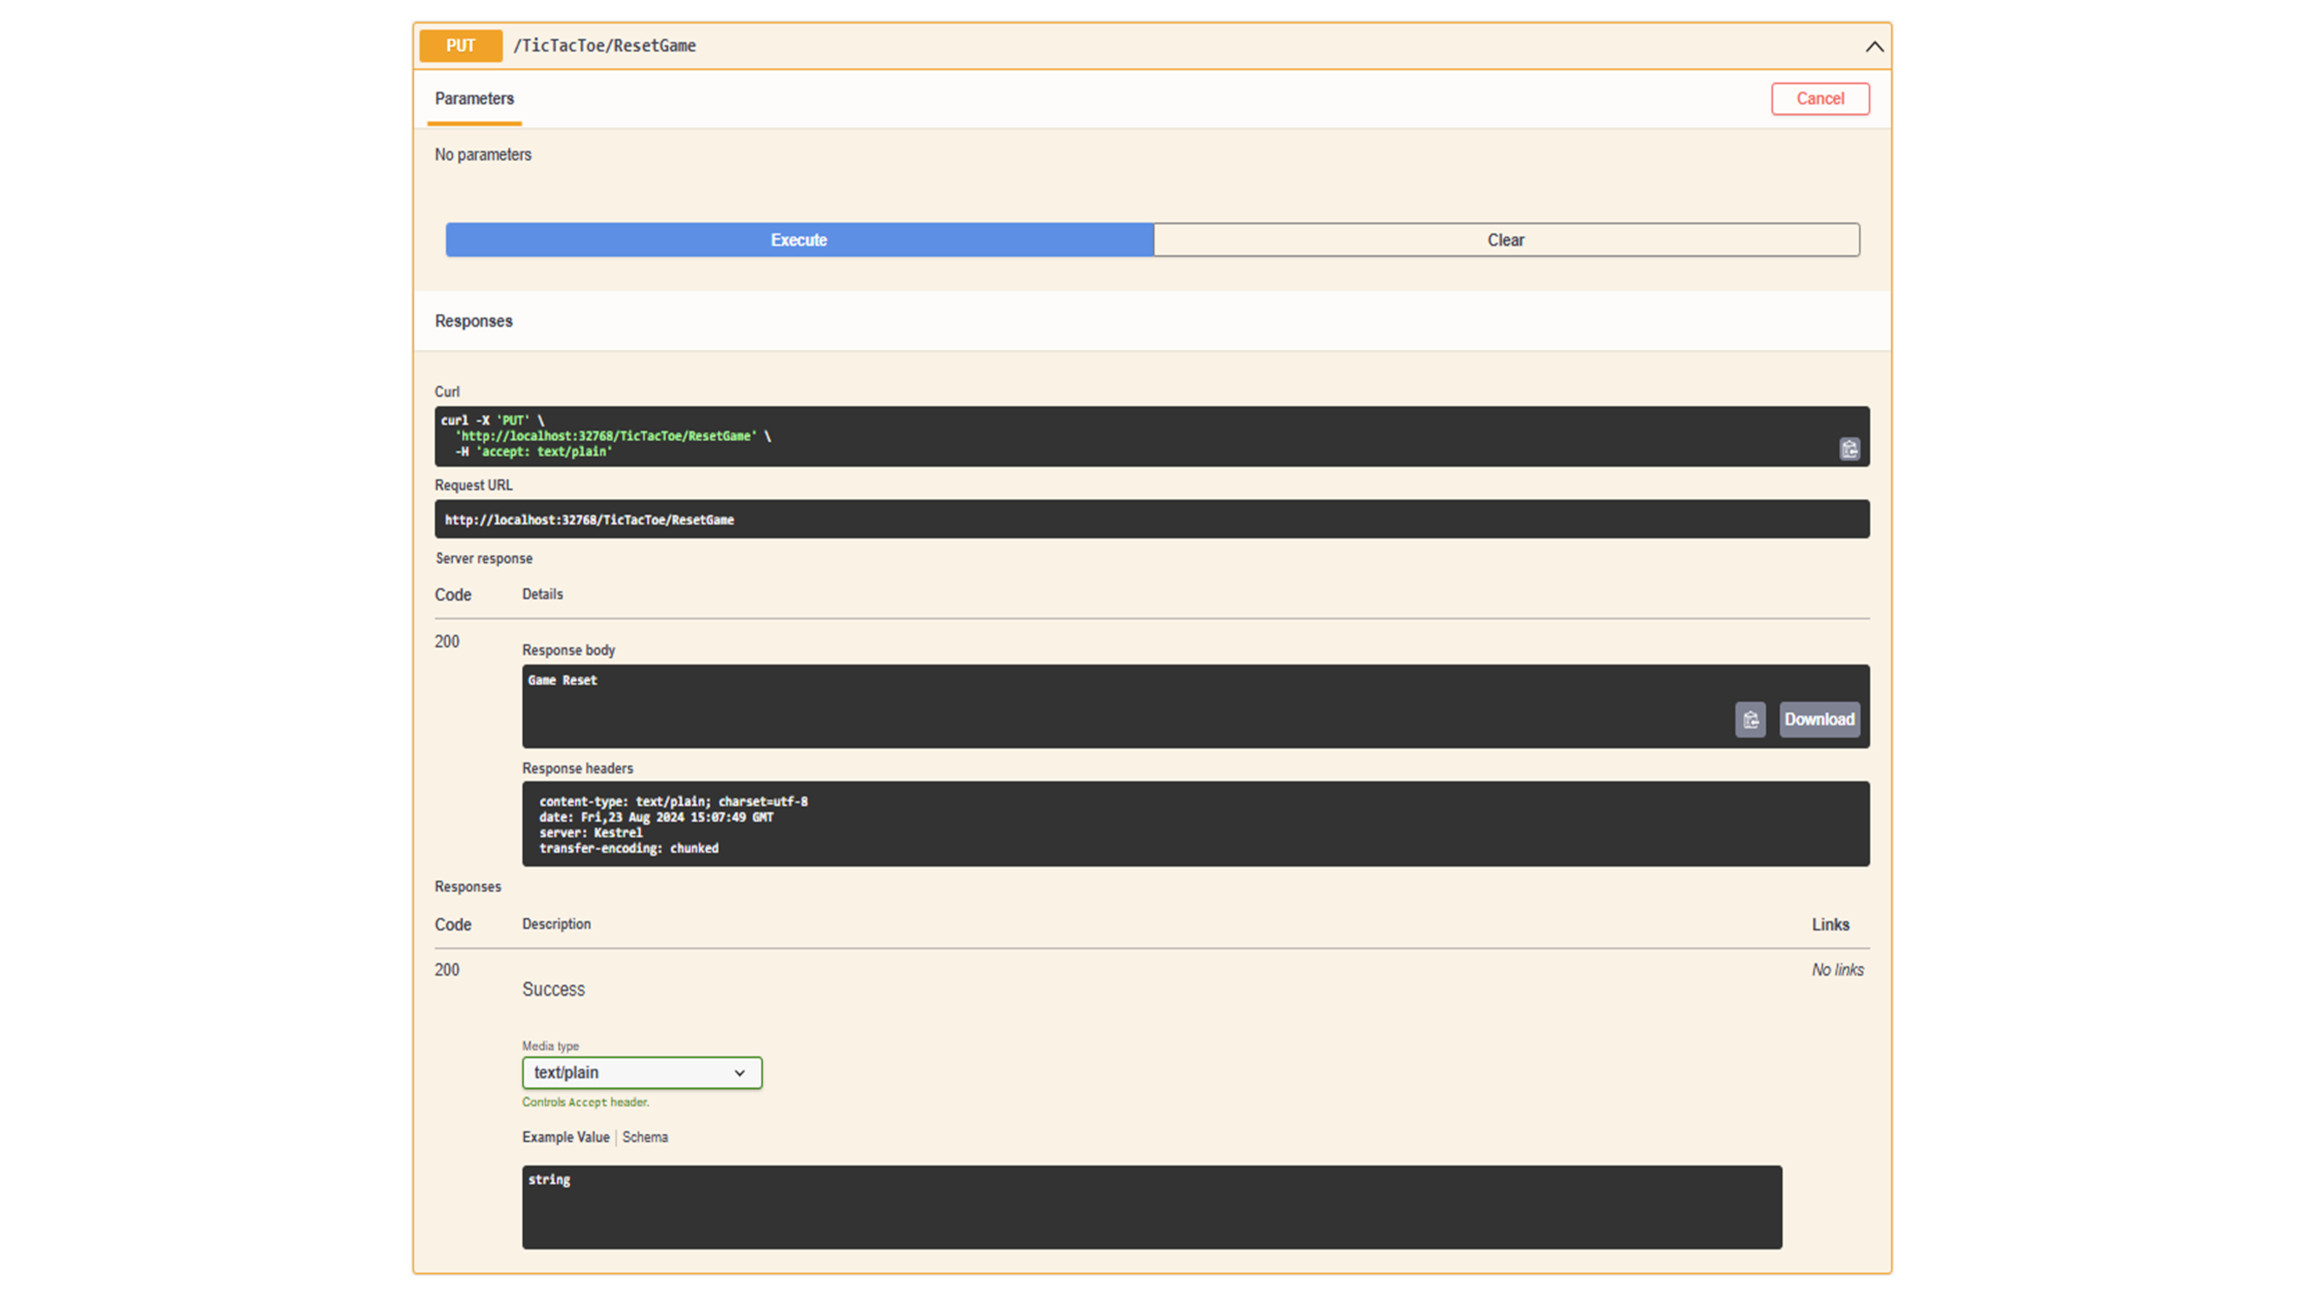Click the 'content-type: text/plain; charset=utf-8' header
The width and height of the screenshot is (2304, 1296).
pos(673,801)
